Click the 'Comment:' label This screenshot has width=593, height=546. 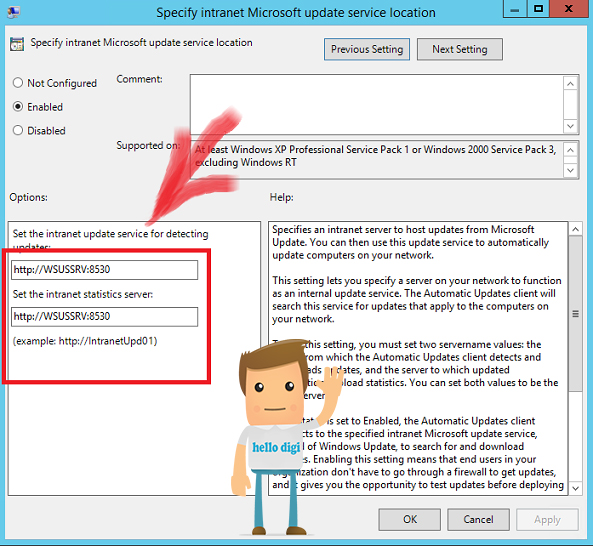139,79
